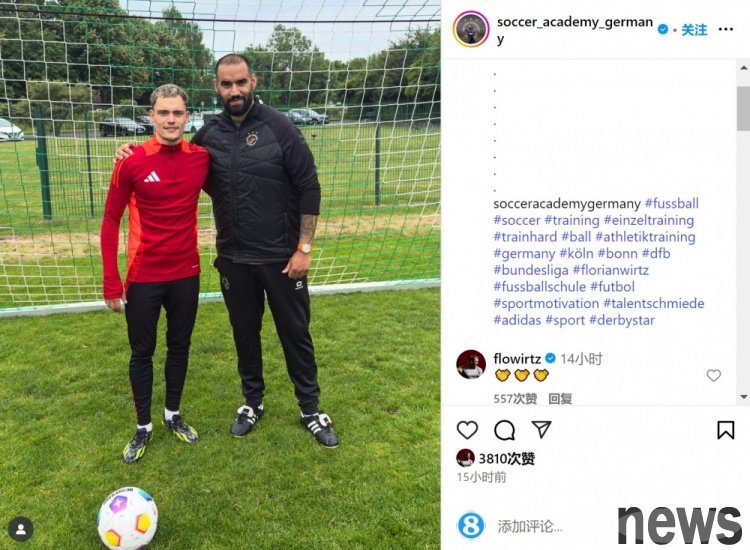The height and width of the screenshot is (550, 750).
Task: Open emoji picker beside comment field
Action: [x=471, y=525]
